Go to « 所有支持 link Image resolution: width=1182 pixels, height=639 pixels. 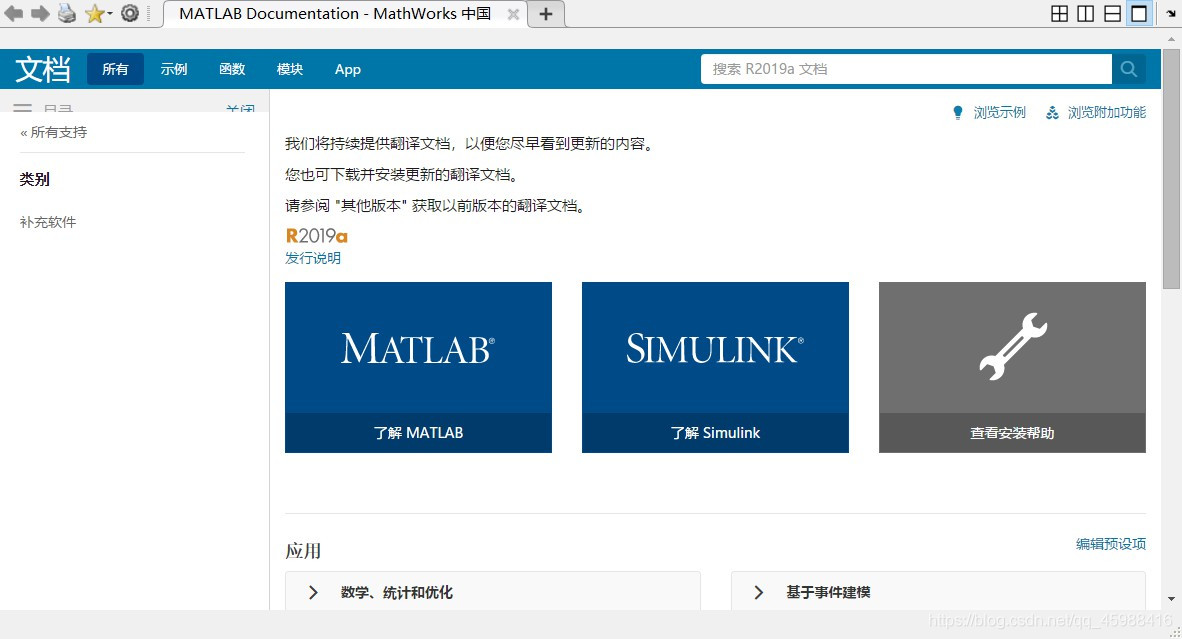54,133
